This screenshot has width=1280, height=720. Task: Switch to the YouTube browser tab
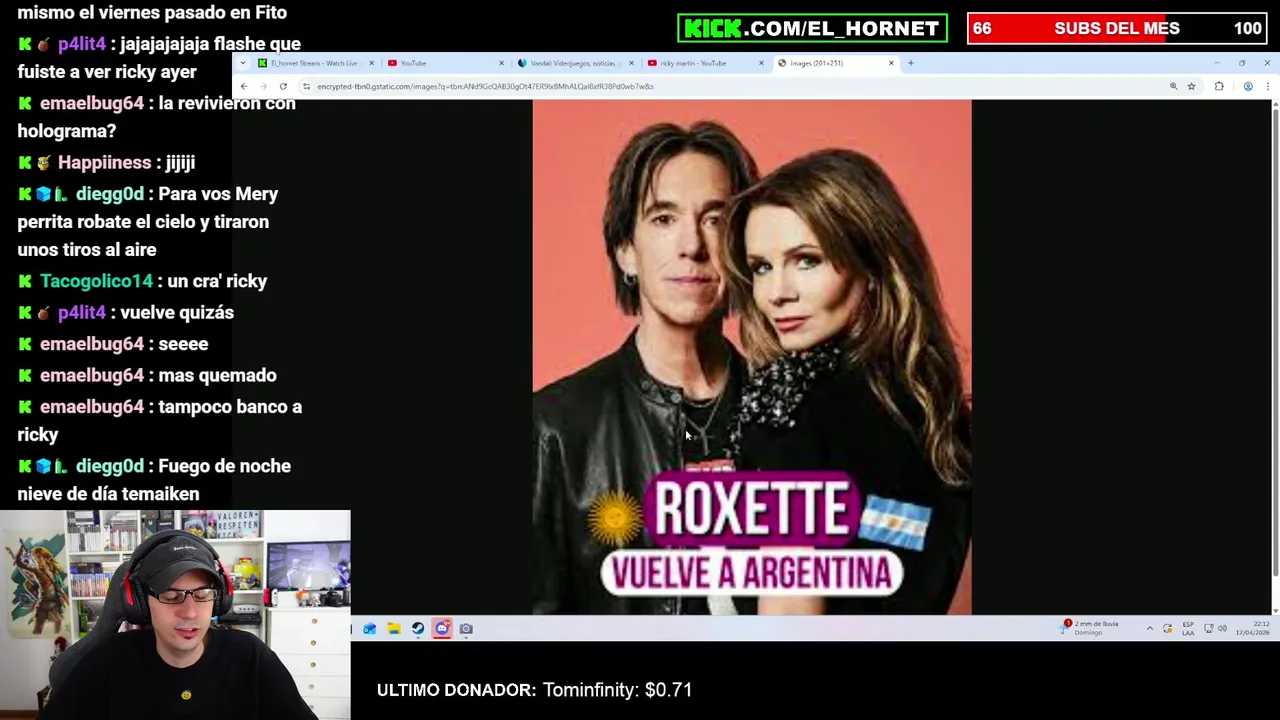coord(445,63)
